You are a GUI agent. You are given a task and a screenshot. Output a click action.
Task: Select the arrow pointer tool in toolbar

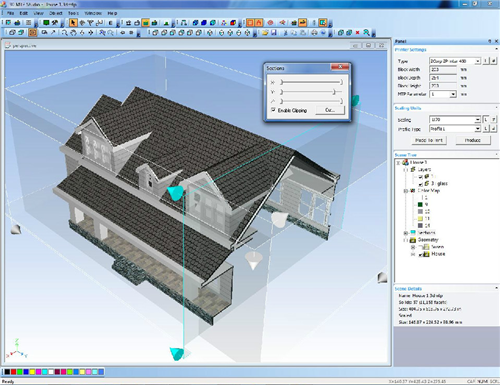pos(73,23)
